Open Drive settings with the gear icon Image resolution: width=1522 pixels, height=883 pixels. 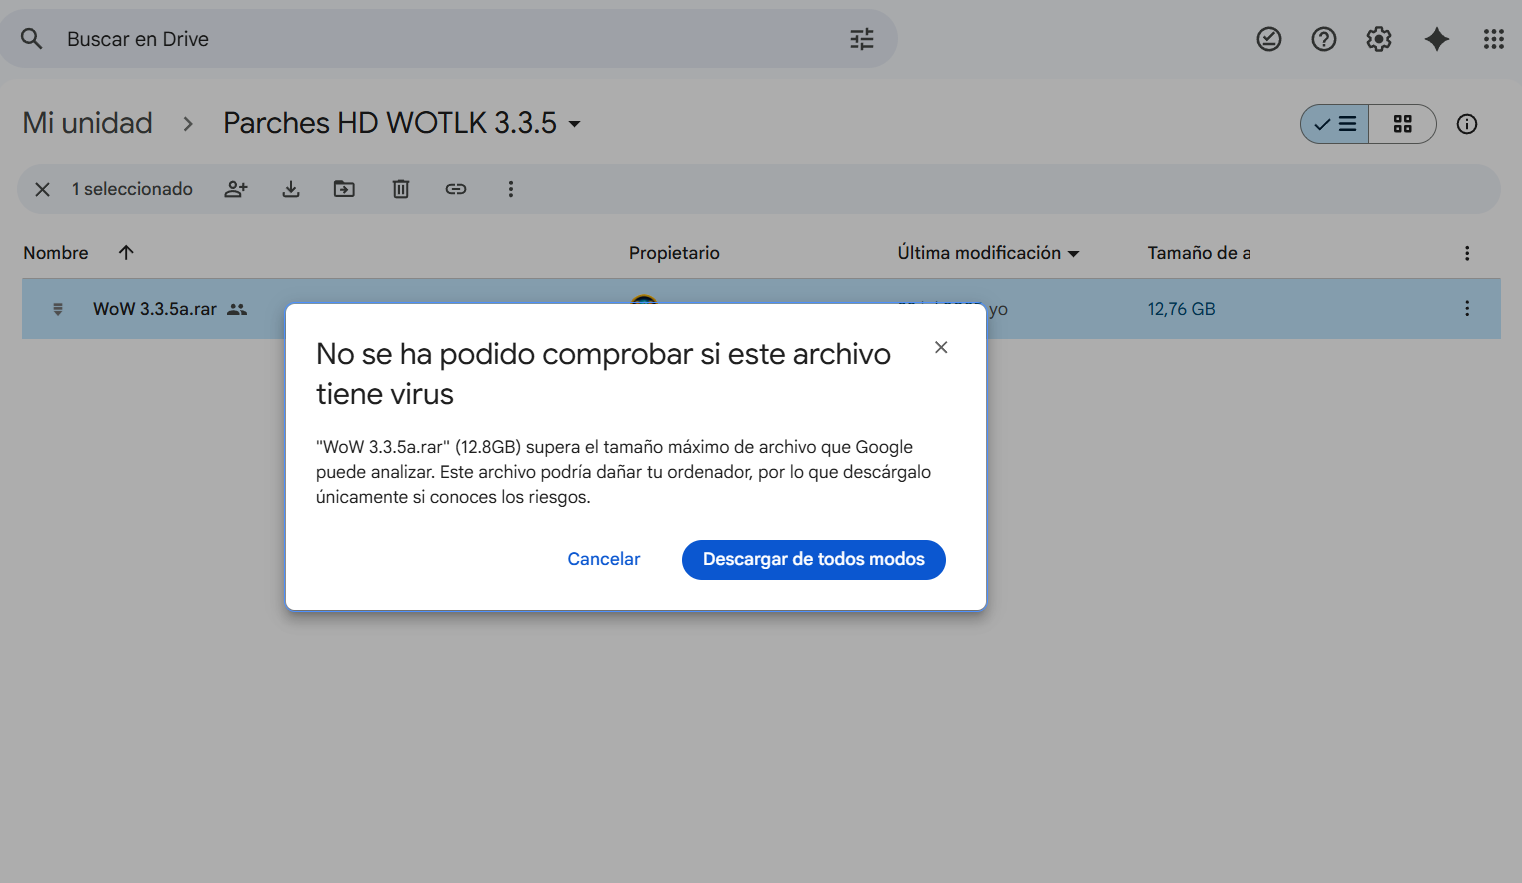[x=1378, y=38]
